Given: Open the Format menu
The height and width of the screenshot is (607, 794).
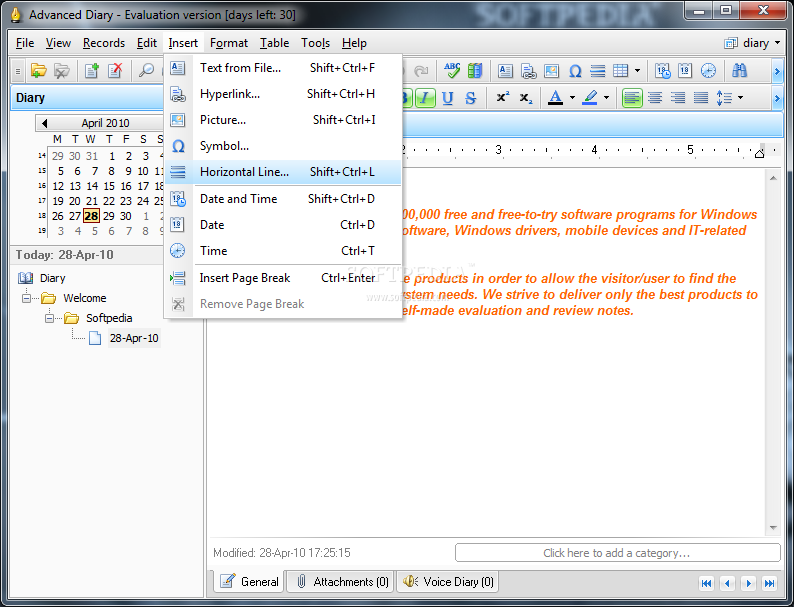Looking at the screenshot, I should 229,43.
